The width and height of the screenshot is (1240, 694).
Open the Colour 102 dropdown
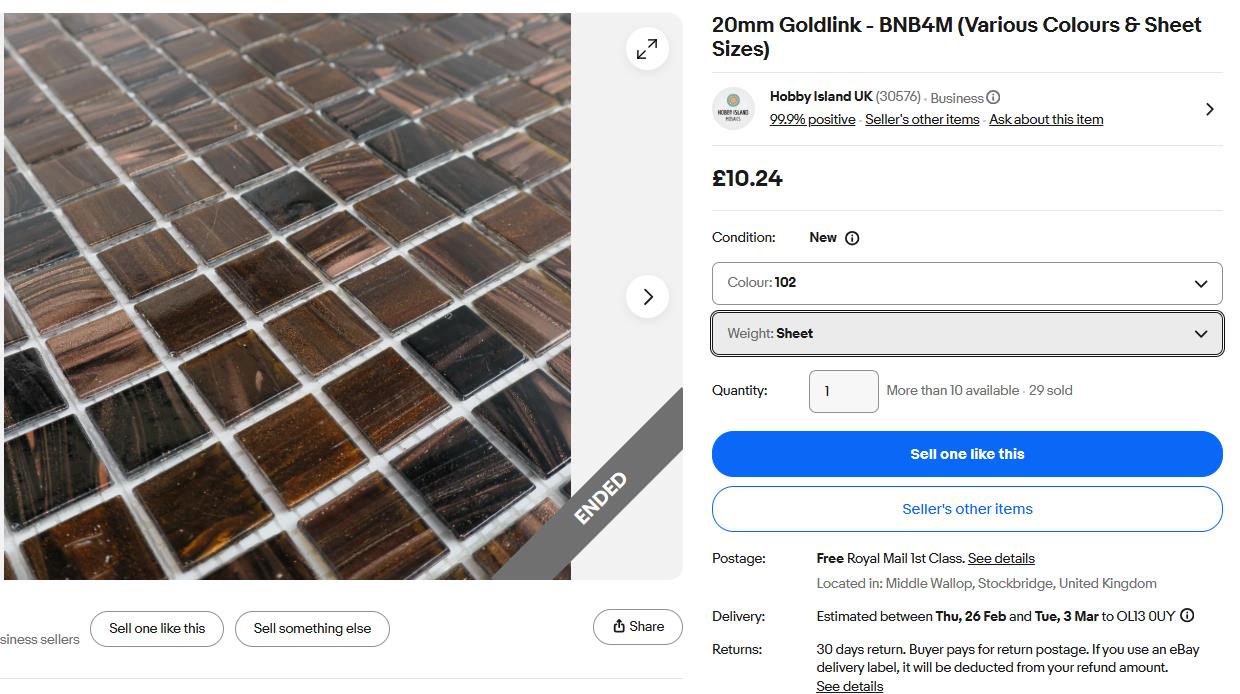click(966, 283)
